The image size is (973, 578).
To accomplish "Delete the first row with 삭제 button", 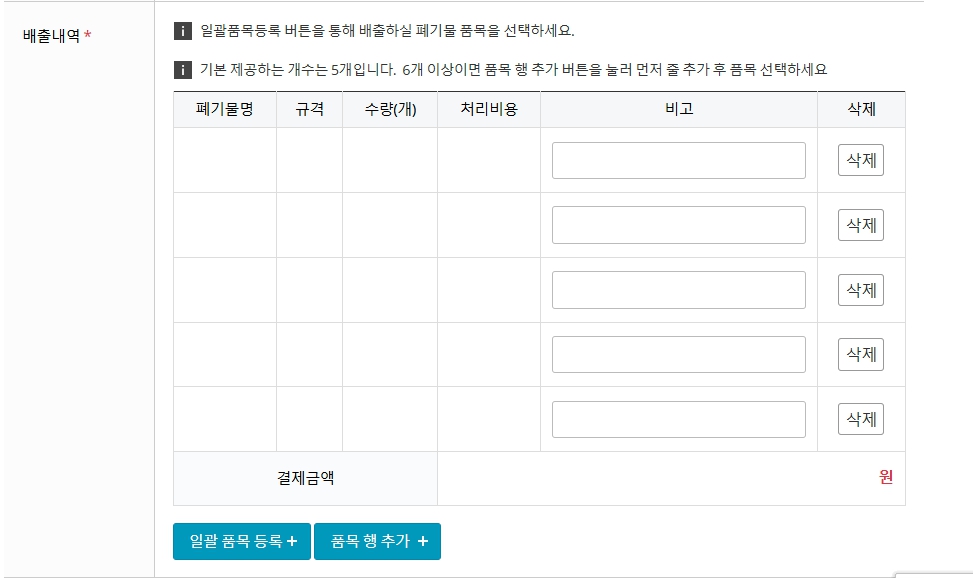I will pyautogui.click(x=861, y=160).
